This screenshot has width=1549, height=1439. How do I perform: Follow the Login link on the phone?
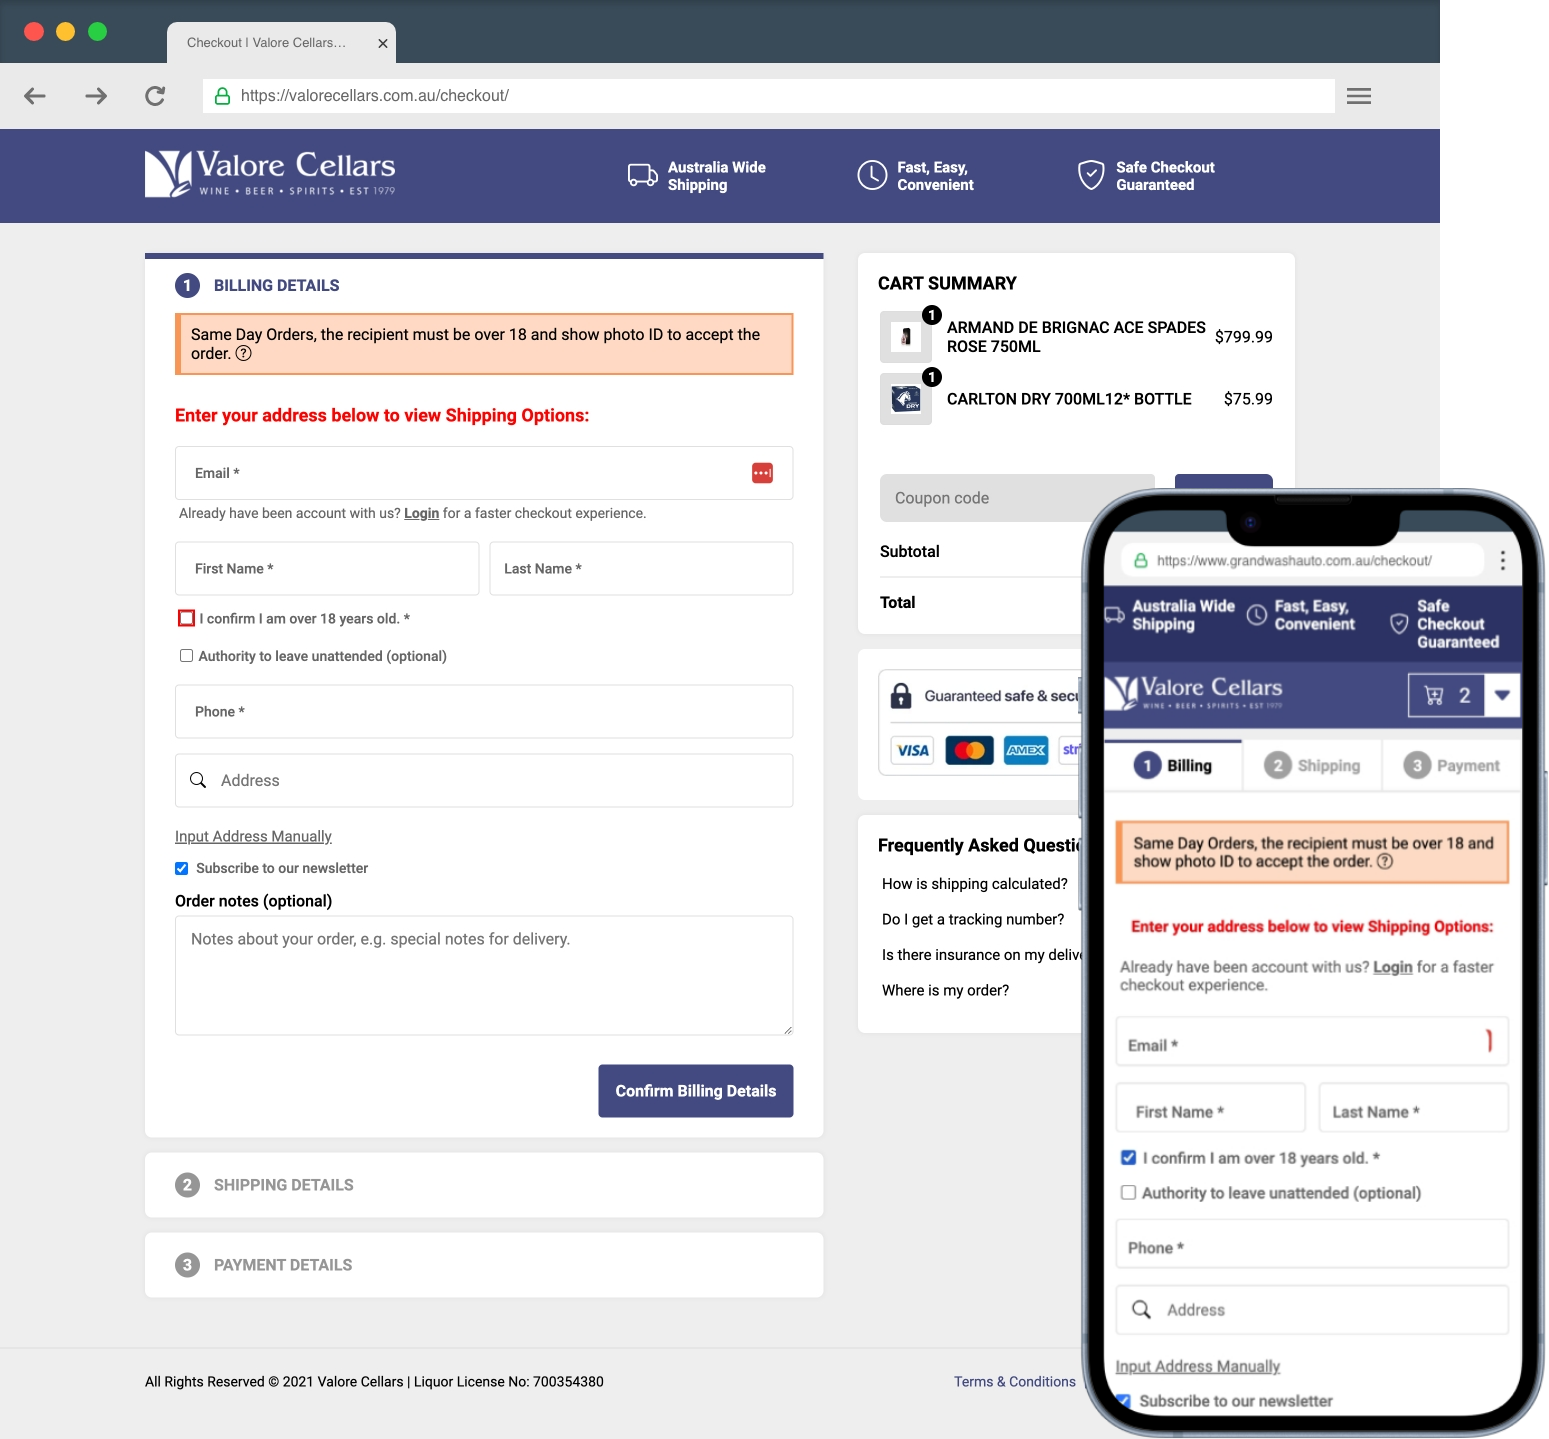pyautogui.click(x=1392, y=967)
